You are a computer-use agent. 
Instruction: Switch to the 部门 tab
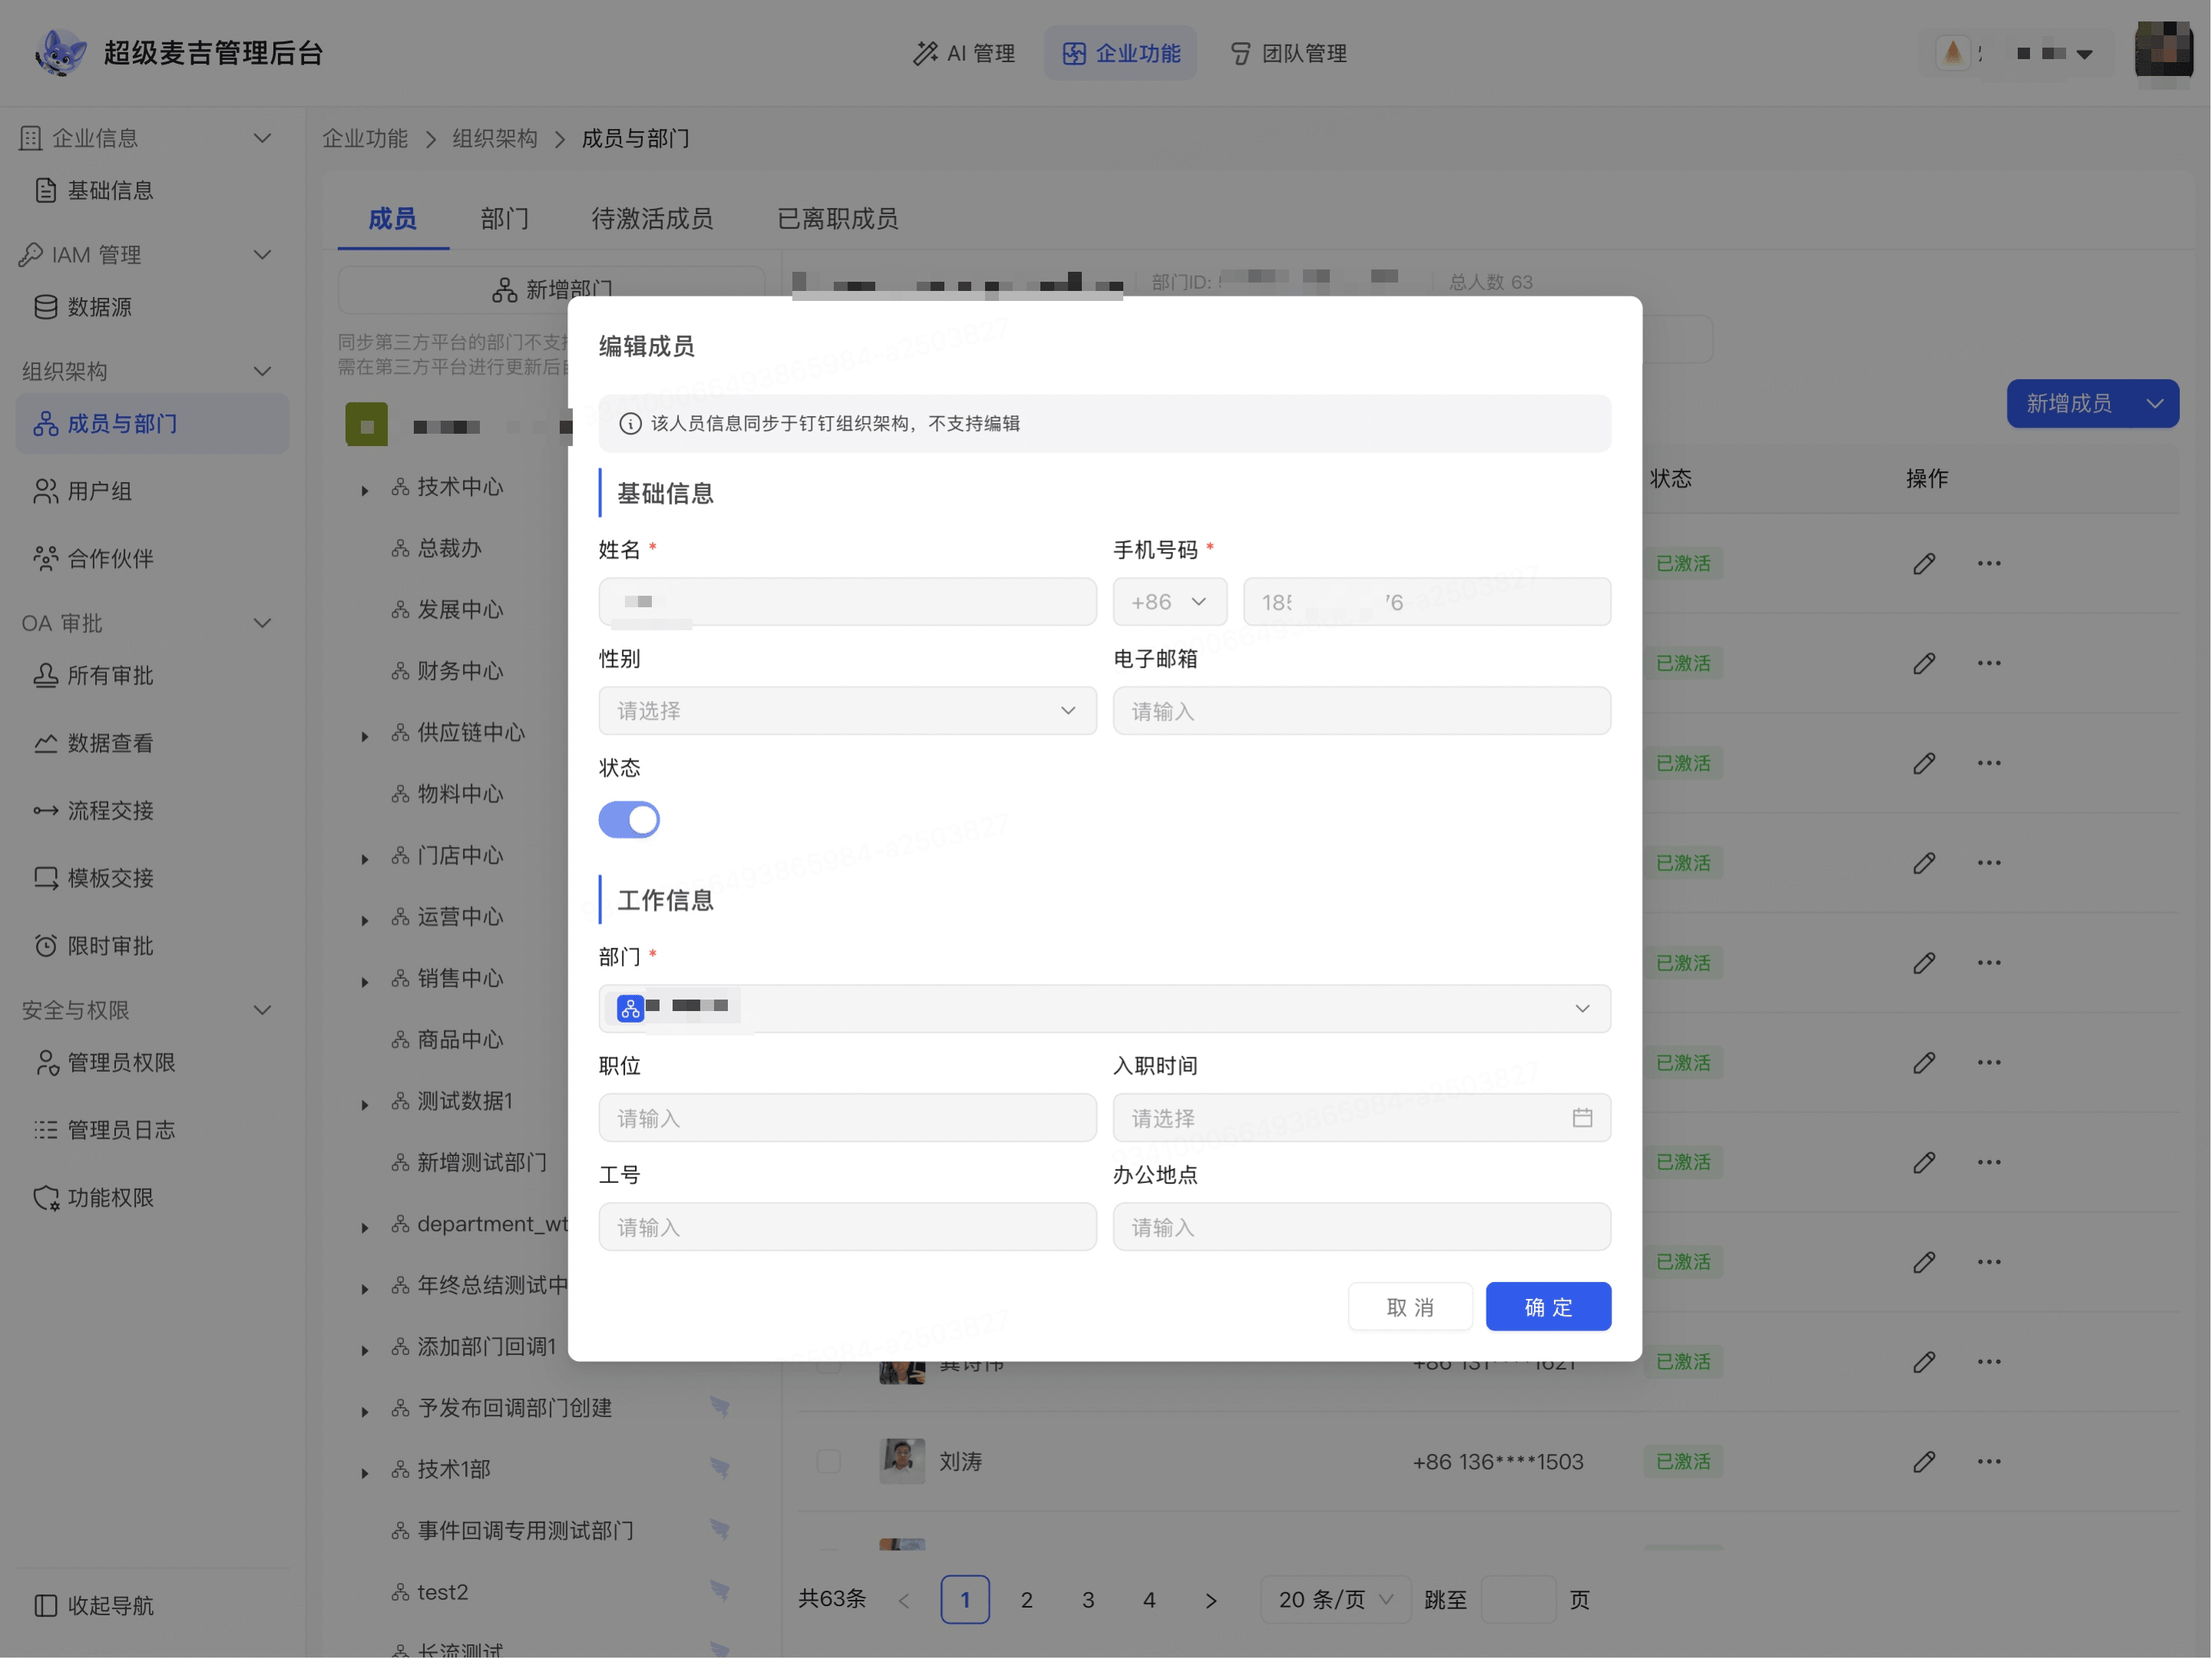click(x=505, y=219)
